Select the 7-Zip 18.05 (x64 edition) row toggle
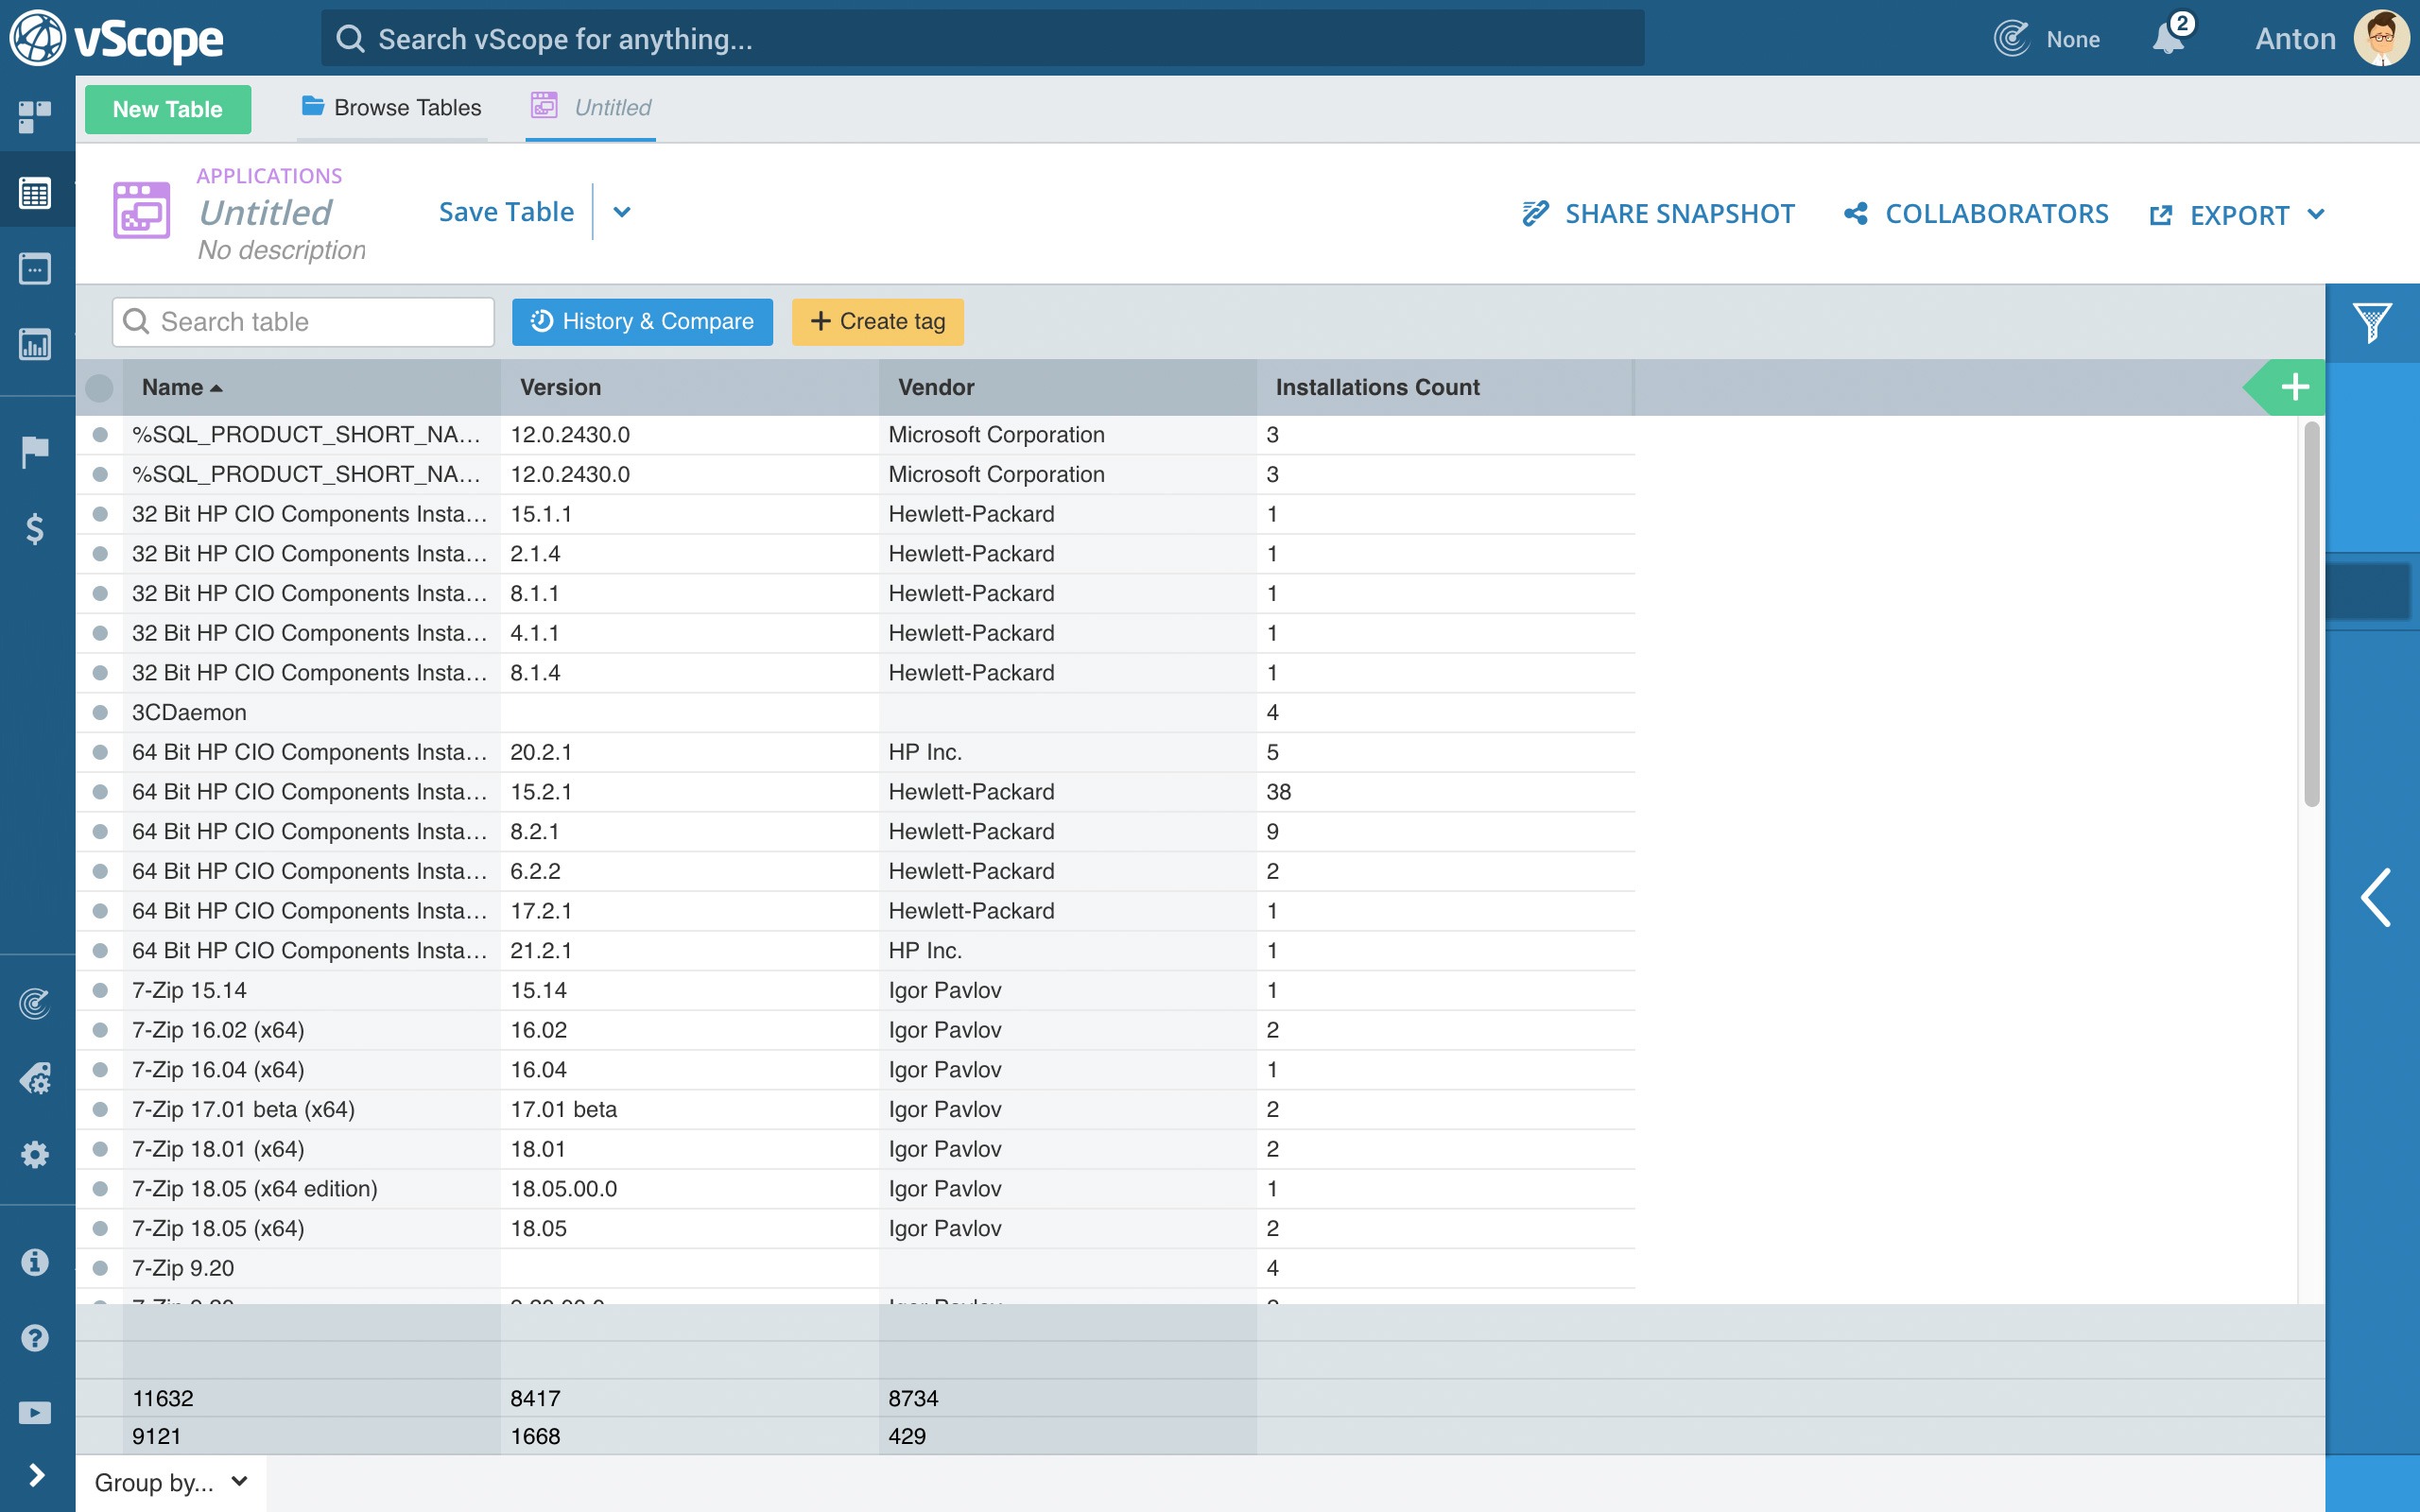2420x1512 pixels. pos(100,1188)
